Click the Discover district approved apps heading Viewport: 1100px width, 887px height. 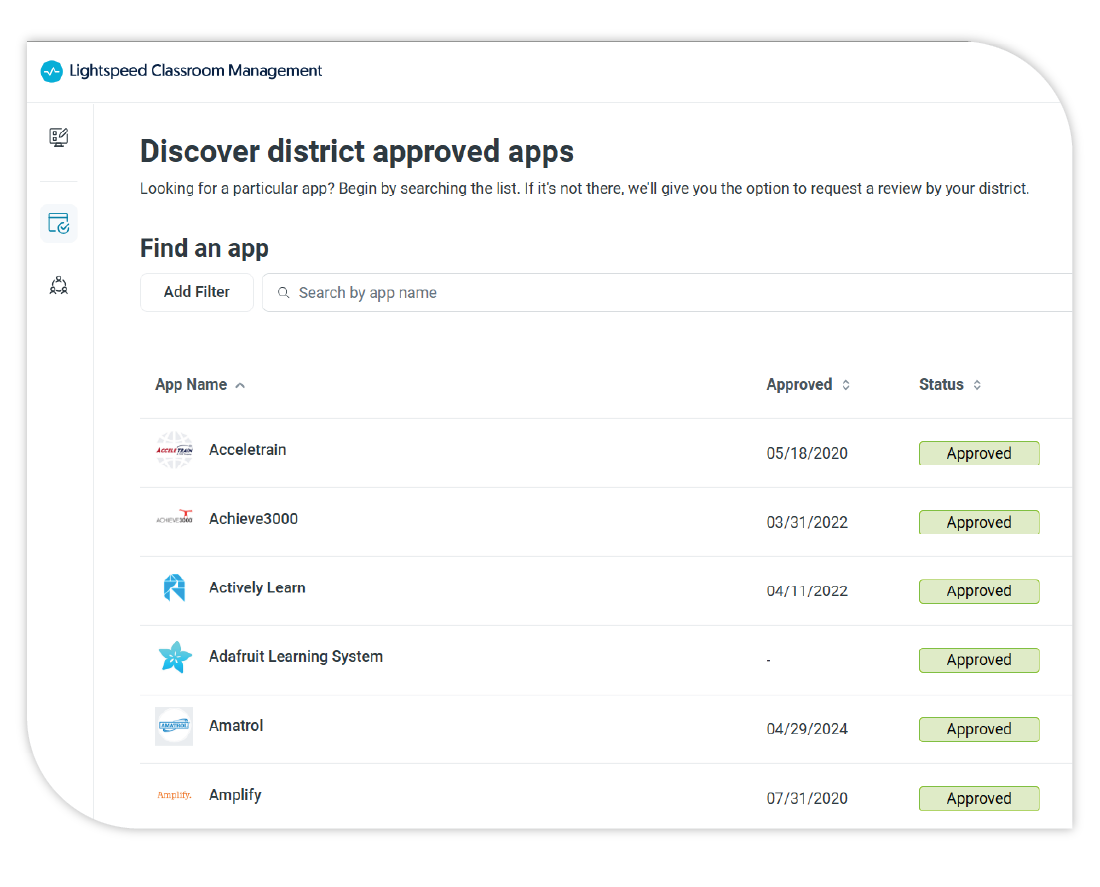point(357,152)
